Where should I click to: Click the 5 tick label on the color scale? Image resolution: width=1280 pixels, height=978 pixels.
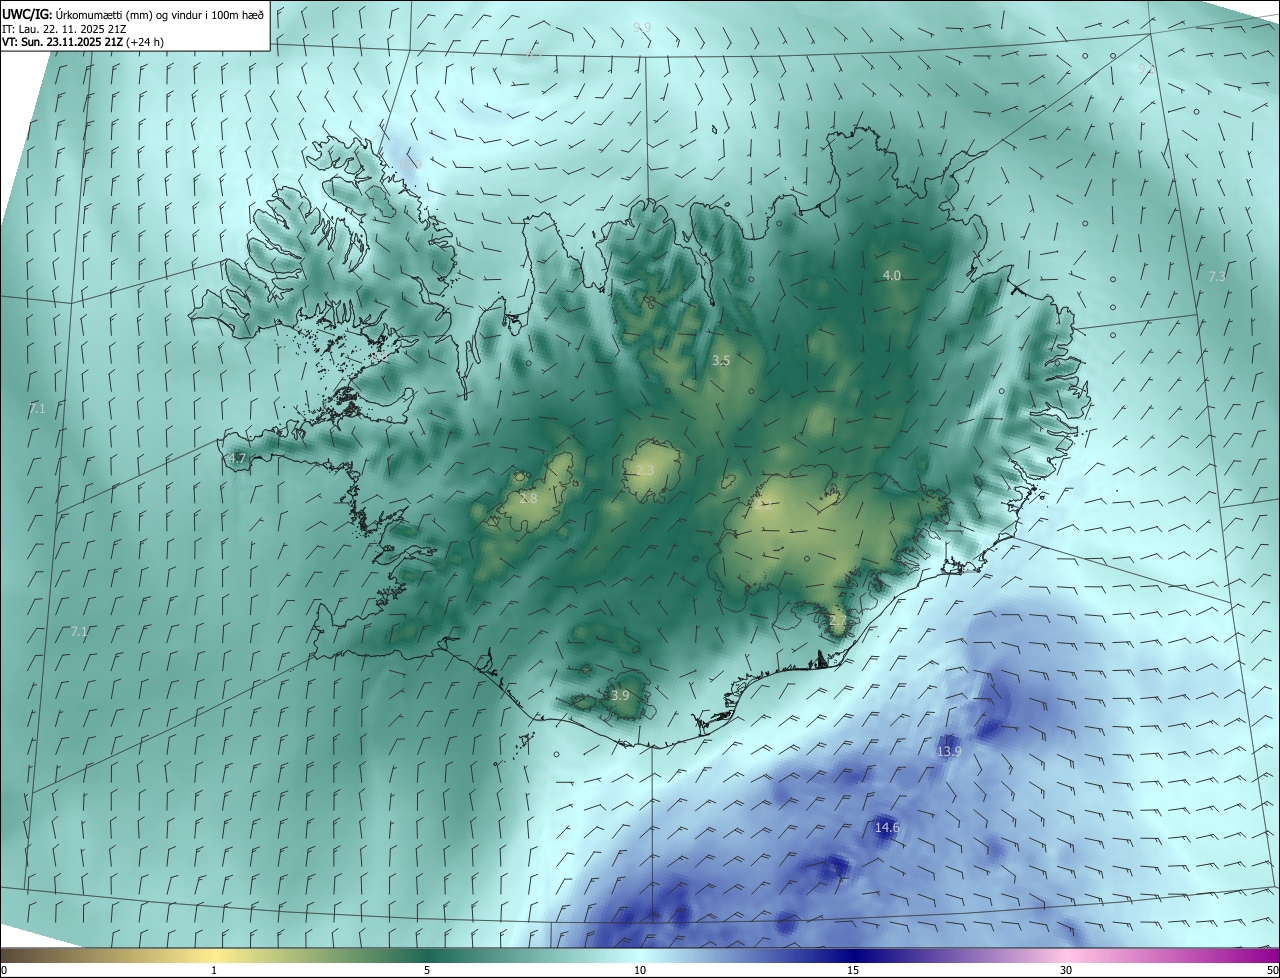click(x=427, y=970)
